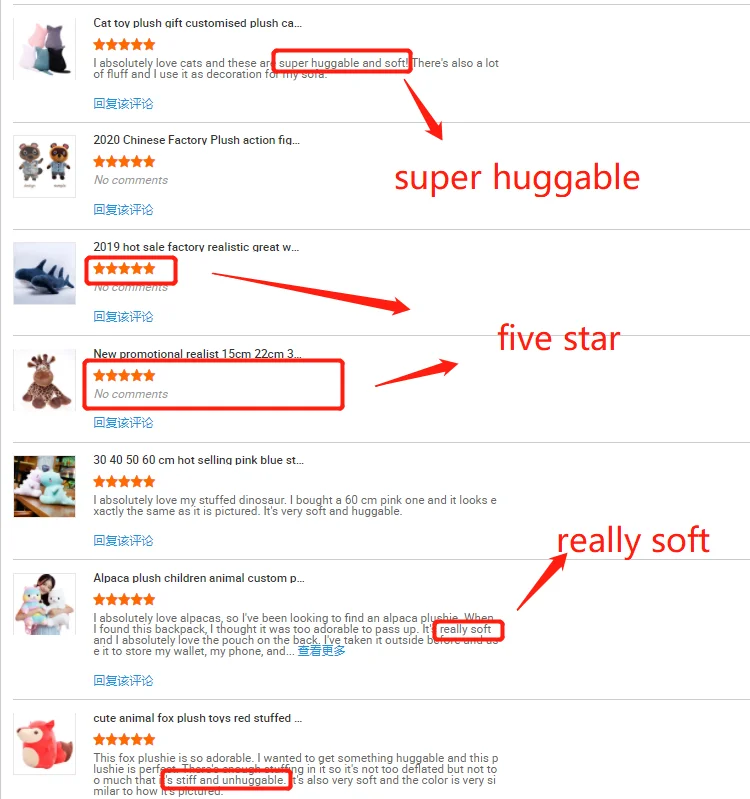The width and height of the screenshot is (750, 799).
Task: Open the cat plush toy thumbnail
Action: pos(44,49)
